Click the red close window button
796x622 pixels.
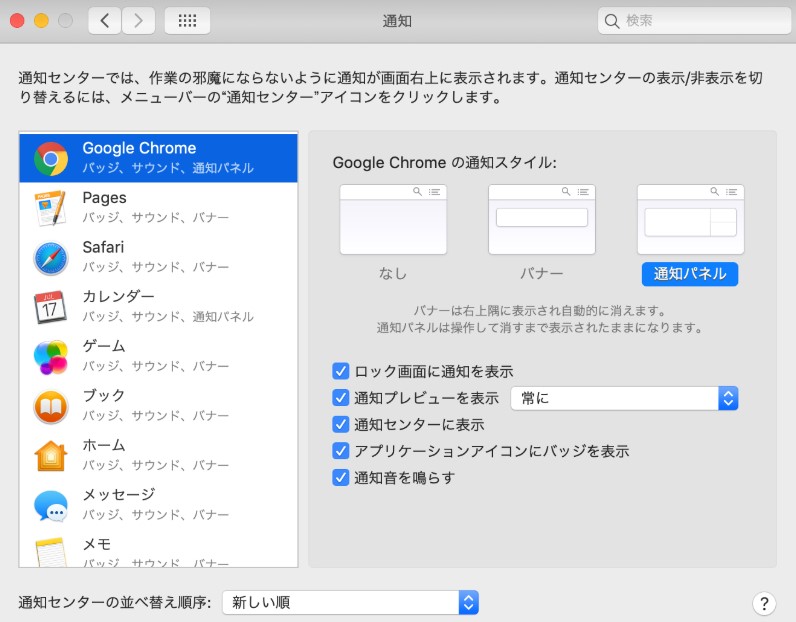point(17,21)
